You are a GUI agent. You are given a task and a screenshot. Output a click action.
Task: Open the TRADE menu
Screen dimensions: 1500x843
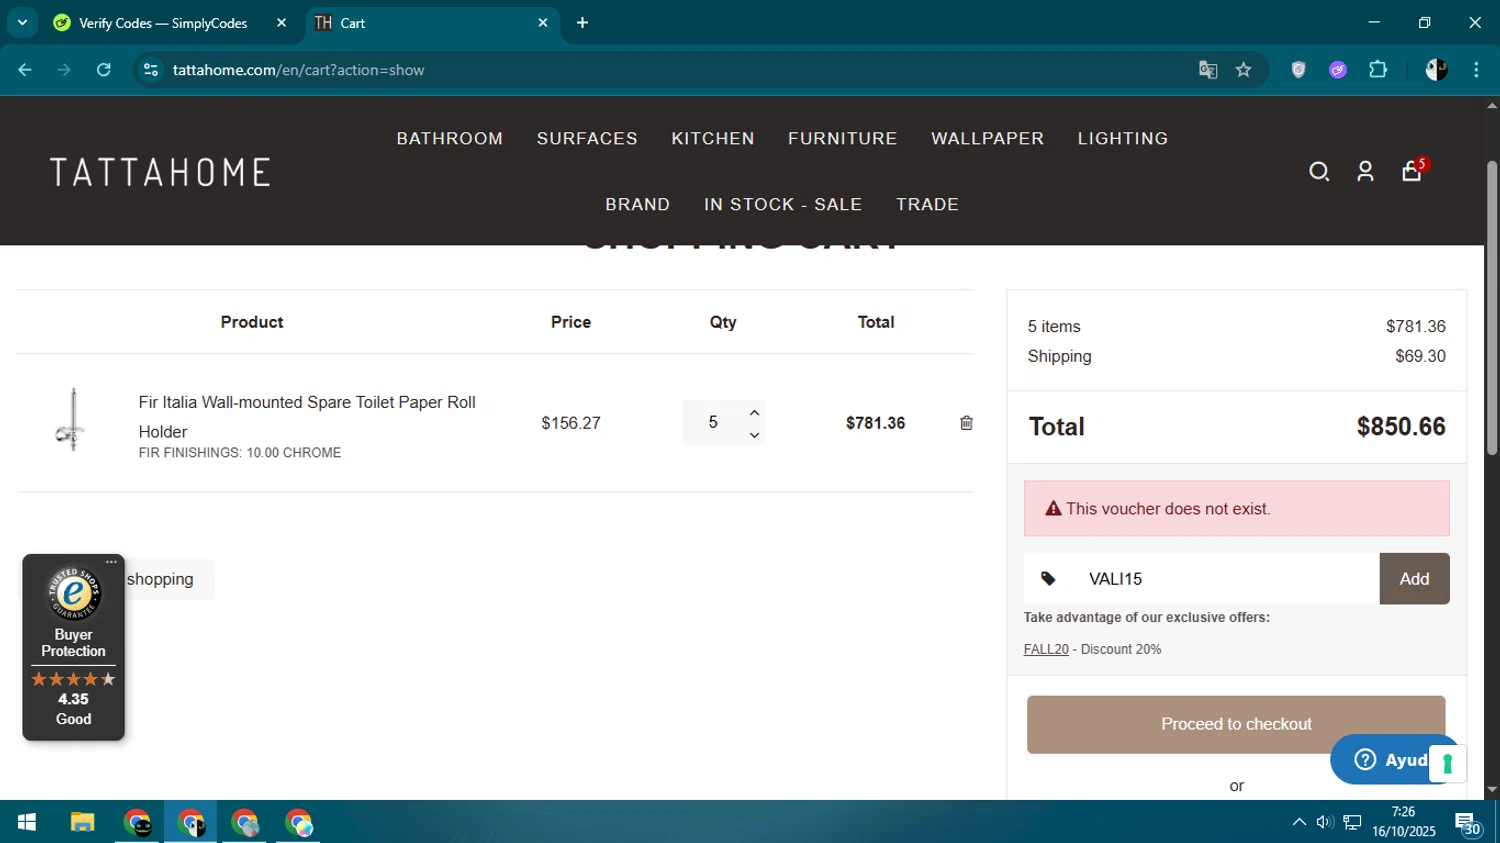pos(927,204)
